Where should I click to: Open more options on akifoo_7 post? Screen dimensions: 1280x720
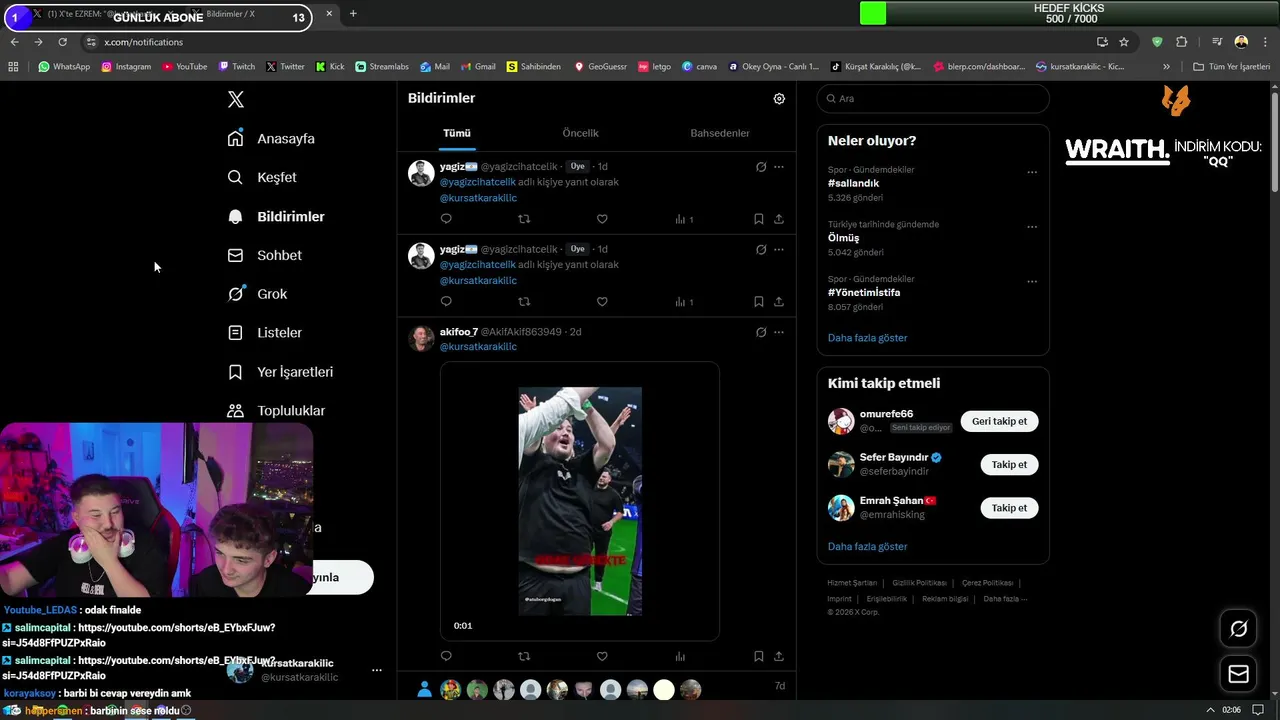point(779,332)
